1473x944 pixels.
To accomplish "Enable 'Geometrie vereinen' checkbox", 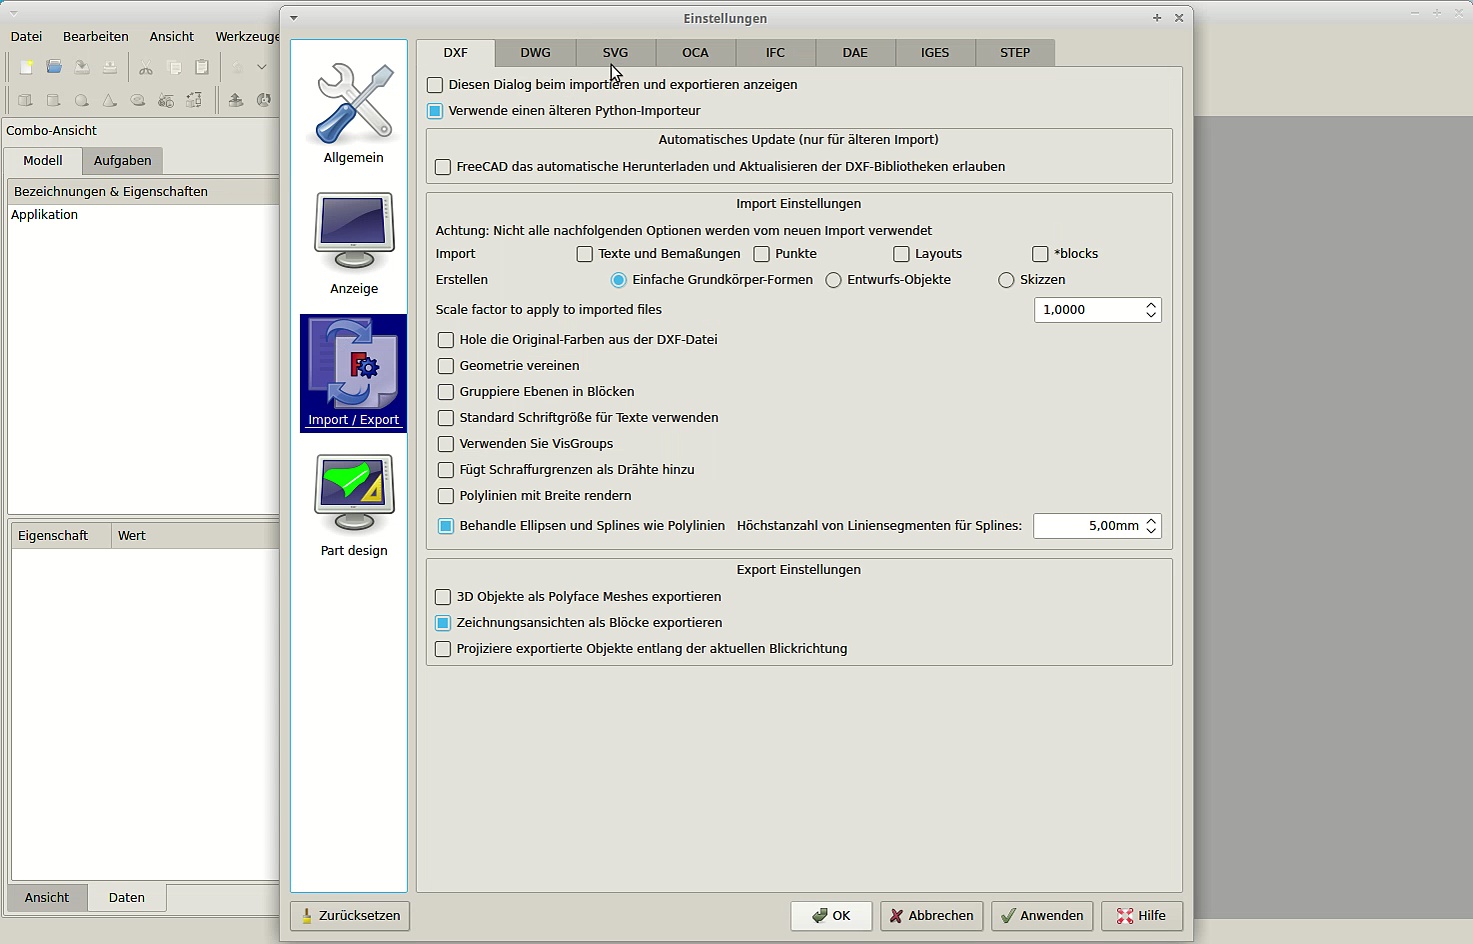I will pos(446,366).
